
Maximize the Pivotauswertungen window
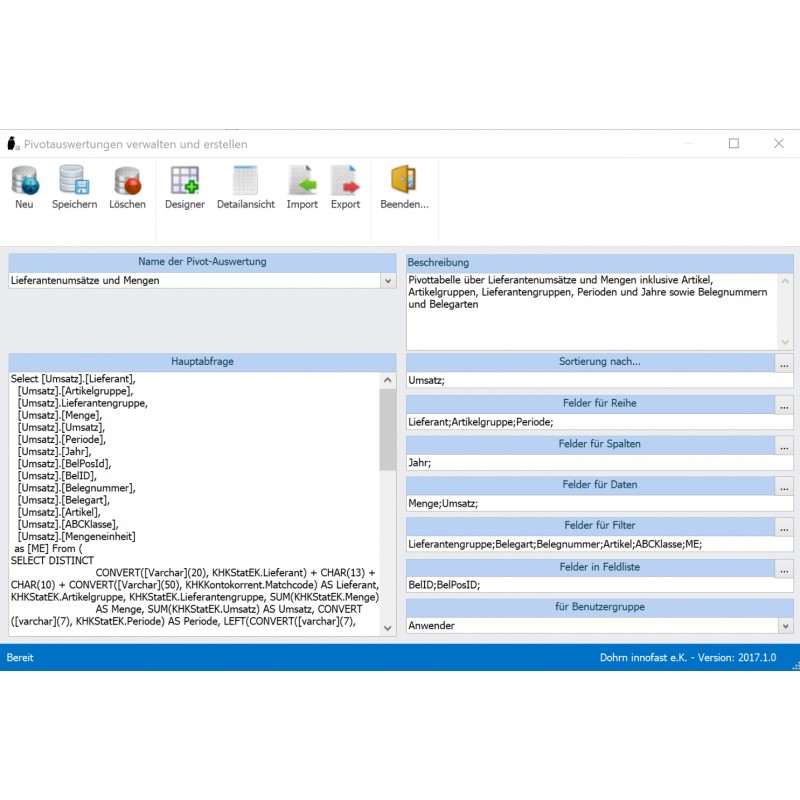tap(734, 143)
